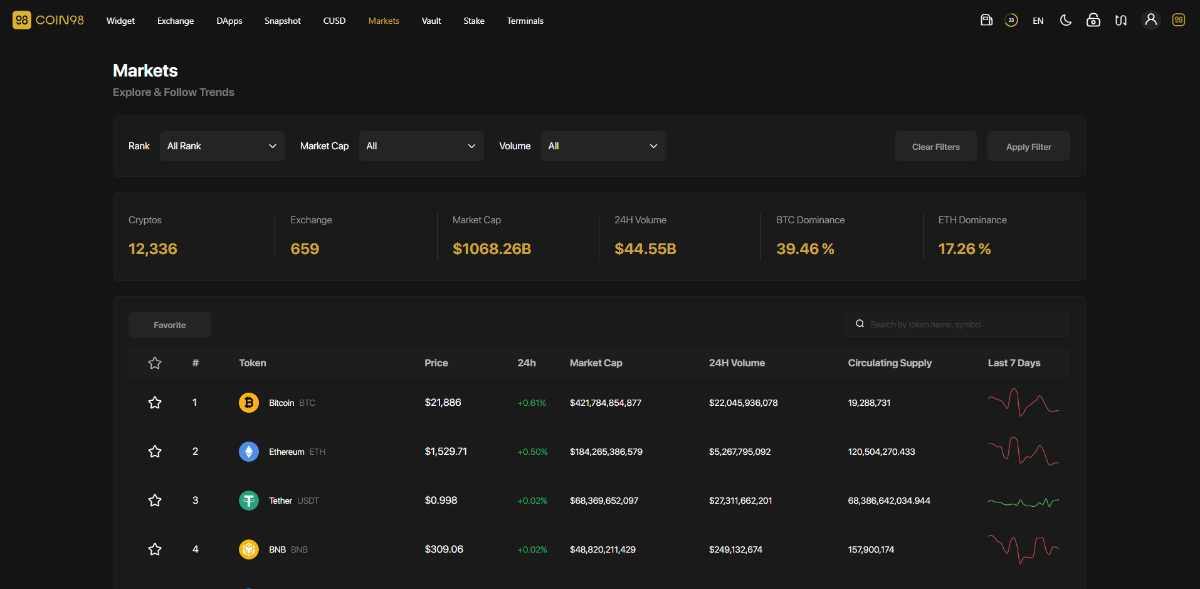Click the Ethereum coin logo
1200x589 pixels.
point(249,451)
